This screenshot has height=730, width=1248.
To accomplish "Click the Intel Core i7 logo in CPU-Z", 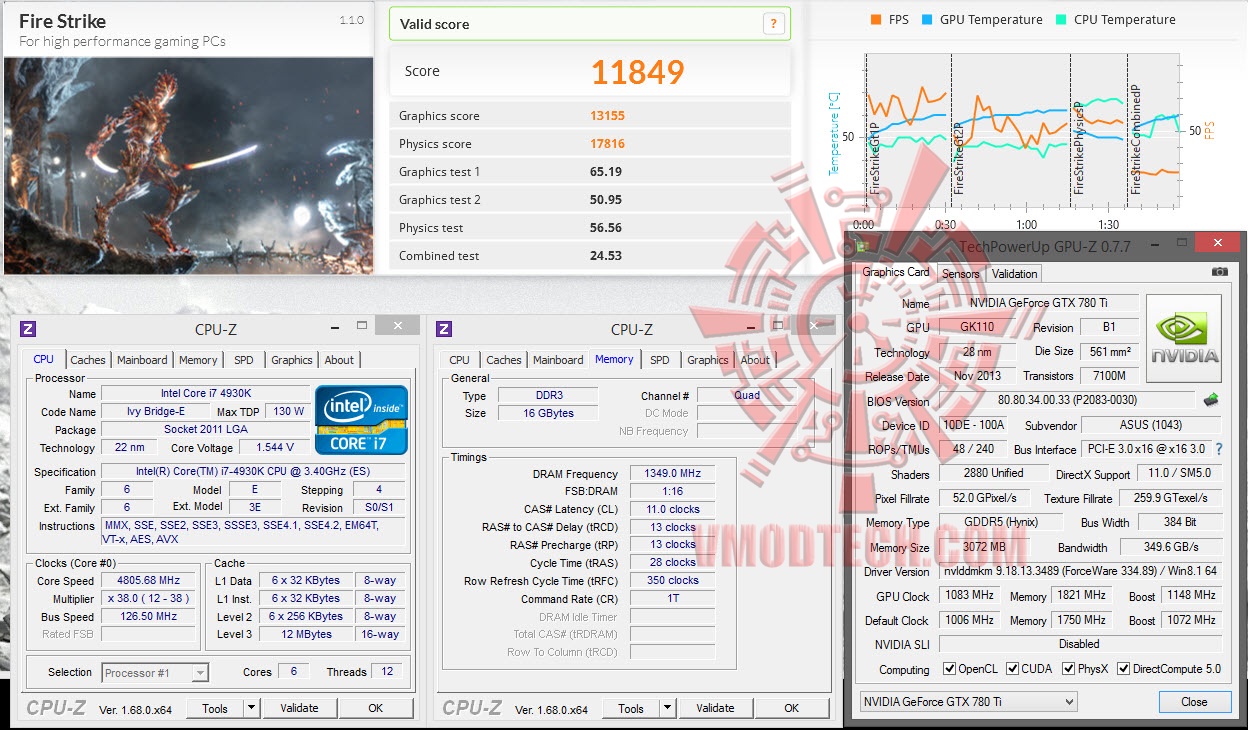I will click(x=361, y=419).
